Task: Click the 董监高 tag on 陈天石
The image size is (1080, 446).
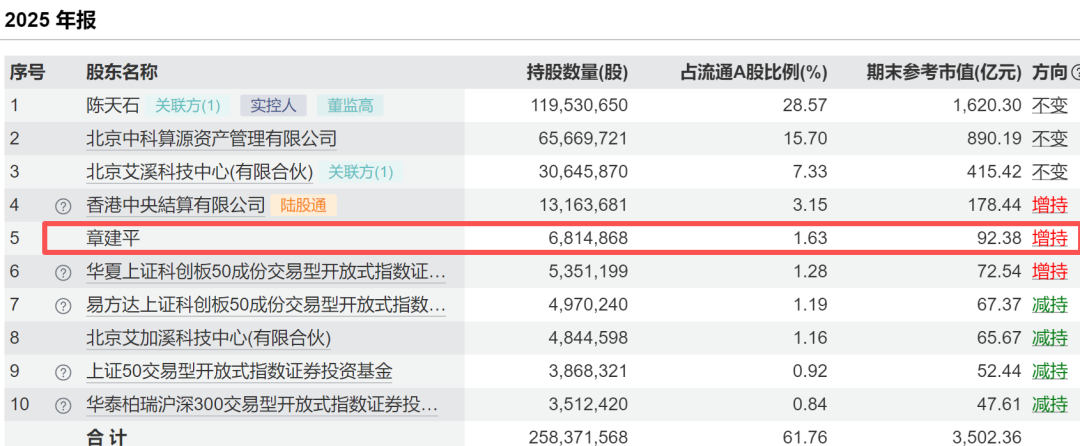Action: 350,105
